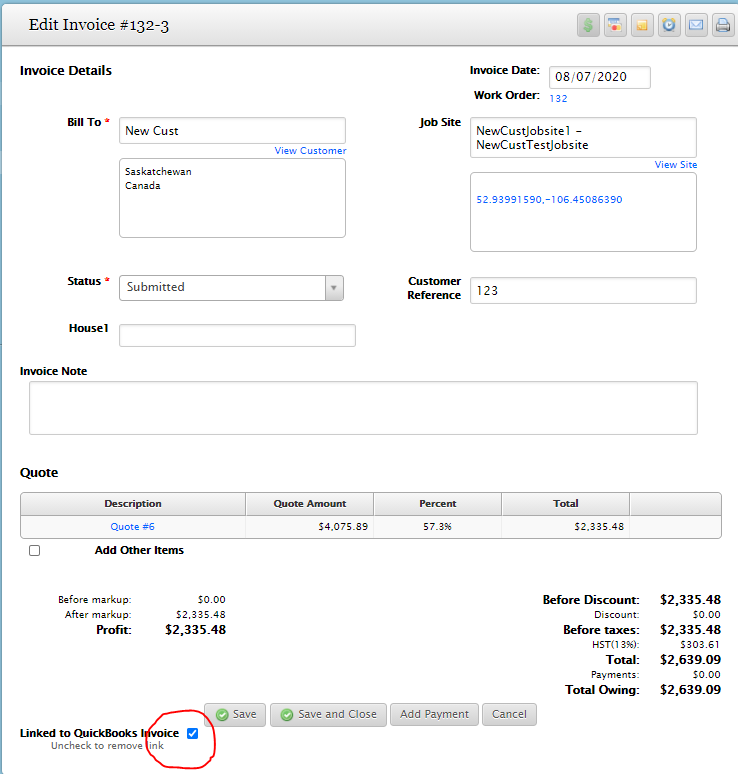Click the orange sticky note icon
Viewport: 738px width, 774px height.
[x=642, y=25]
